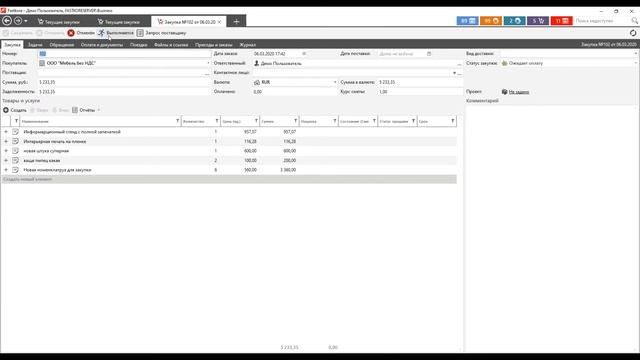Click the 957,07 price cell
640x360 pixels.
[x=250, y=132]
